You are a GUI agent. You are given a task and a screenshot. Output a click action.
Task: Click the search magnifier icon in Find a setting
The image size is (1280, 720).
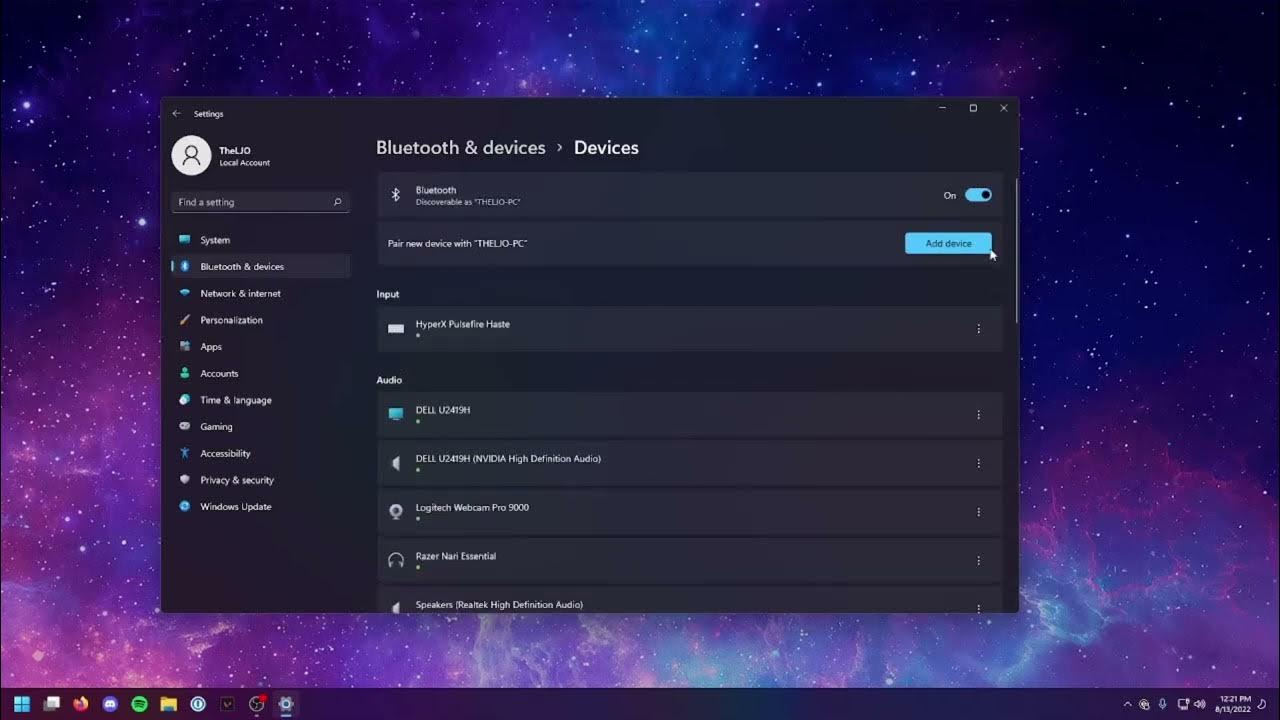click(338, 202)
